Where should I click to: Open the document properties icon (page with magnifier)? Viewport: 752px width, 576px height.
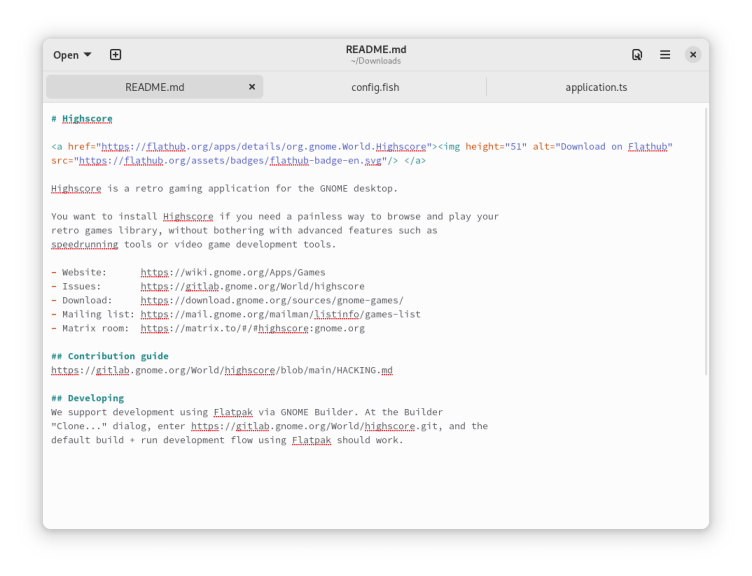coord(637,55)
